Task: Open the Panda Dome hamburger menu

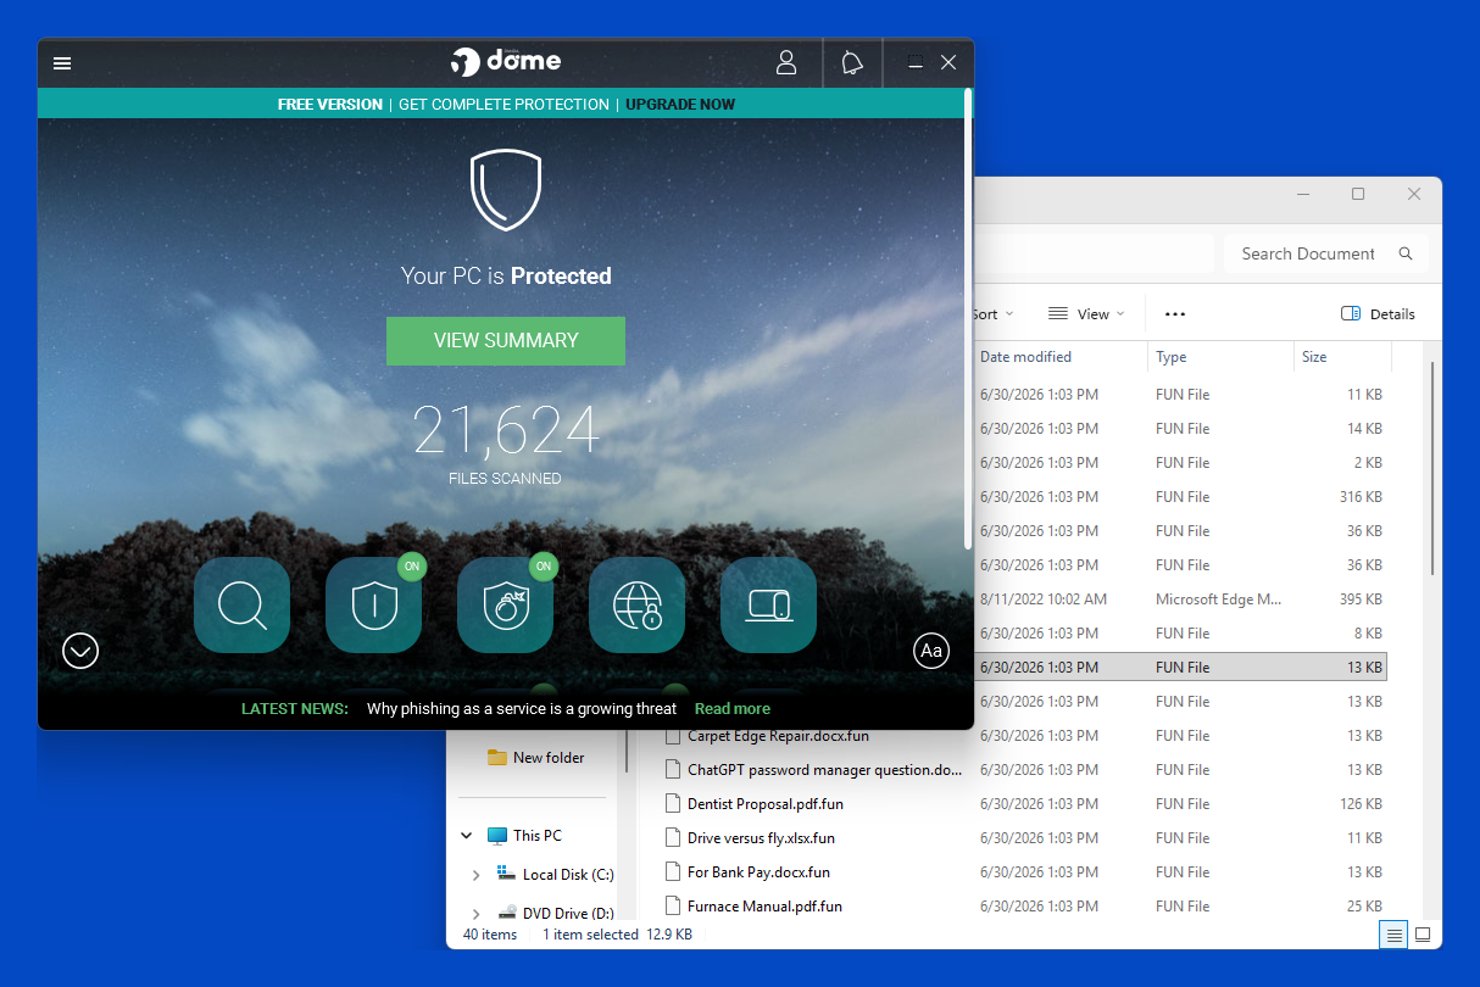Action: [62, 63]
